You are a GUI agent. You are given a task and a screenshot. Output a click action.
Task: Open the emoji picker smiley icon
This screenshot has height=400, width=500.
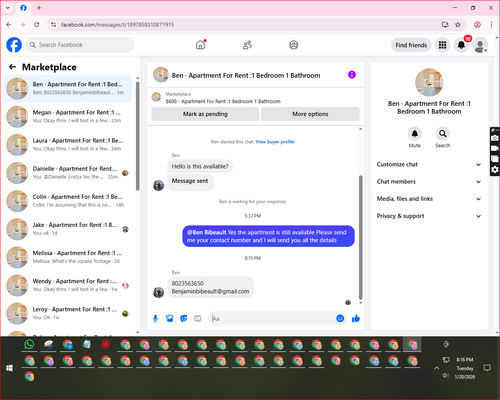(340, 318)
